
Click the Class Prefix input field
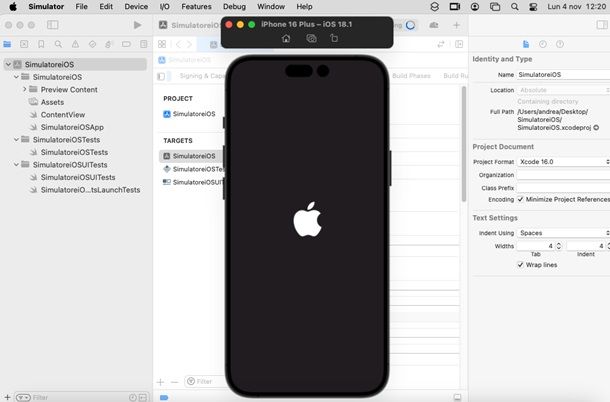point(563,188)
